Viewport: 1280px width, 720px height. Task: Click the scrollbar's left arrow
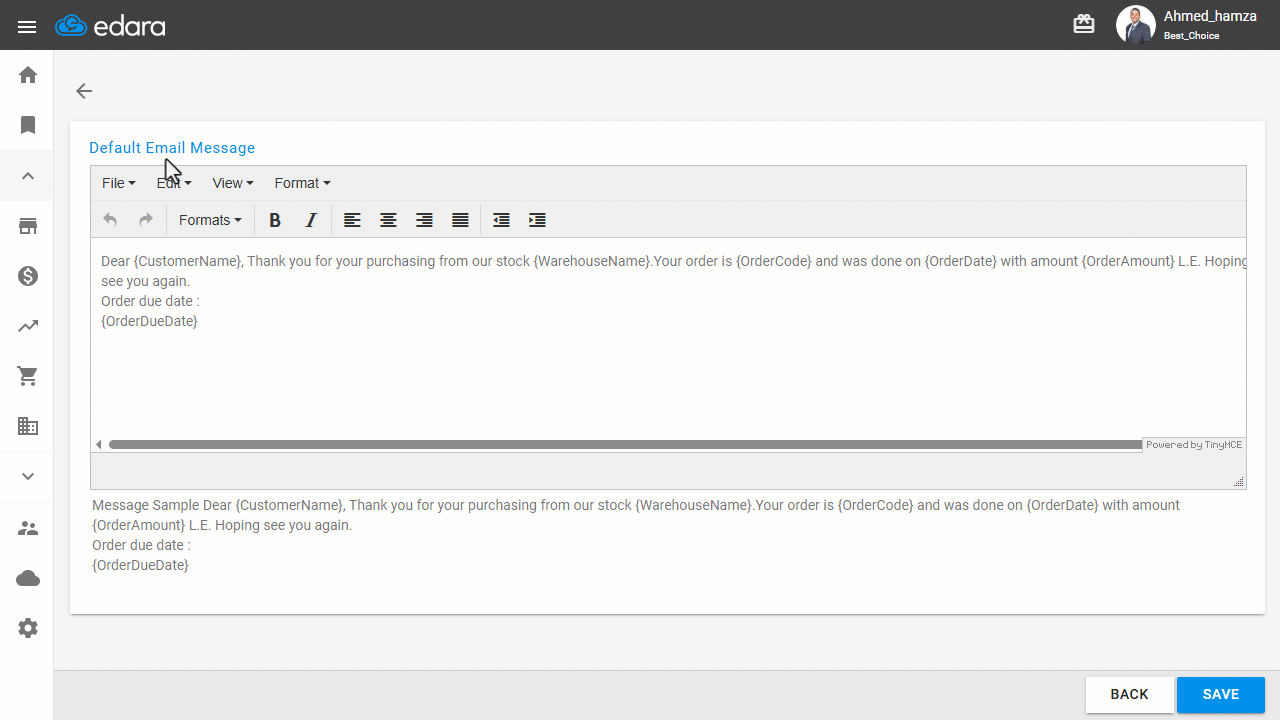pyautogui.click(x=98, y=444)
